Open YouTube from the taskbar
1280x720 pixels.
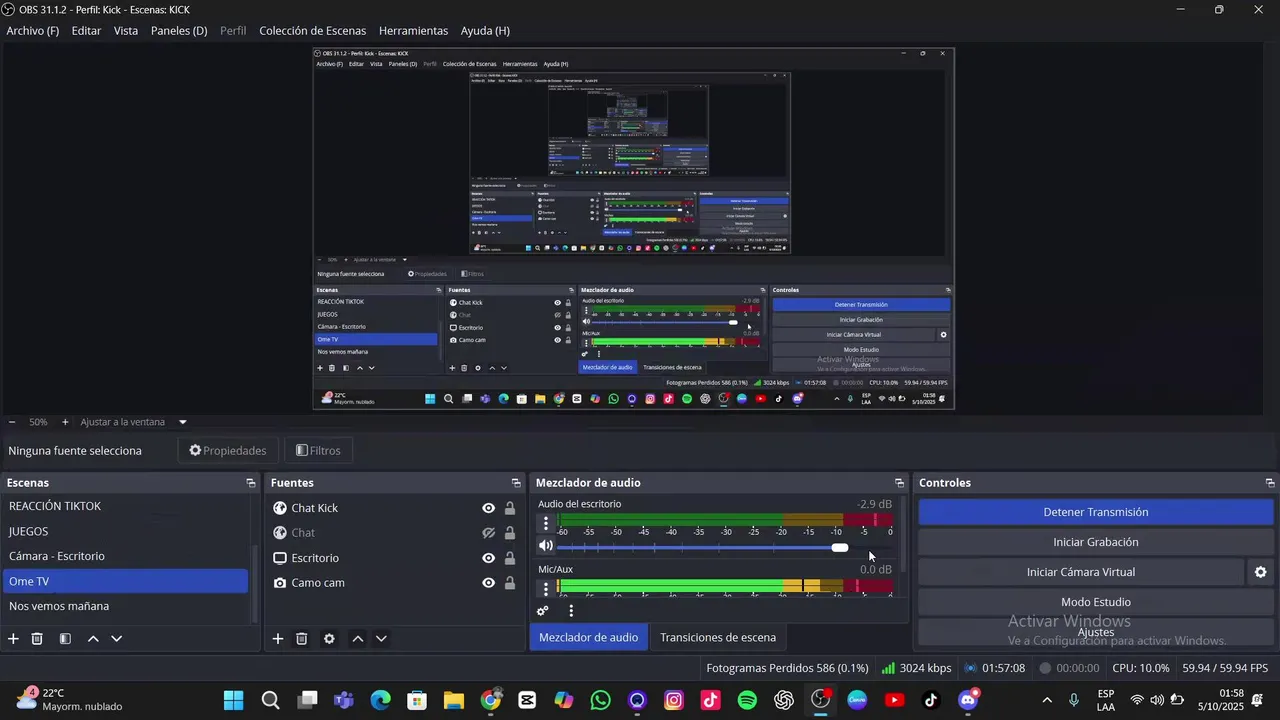coord(894,700)
